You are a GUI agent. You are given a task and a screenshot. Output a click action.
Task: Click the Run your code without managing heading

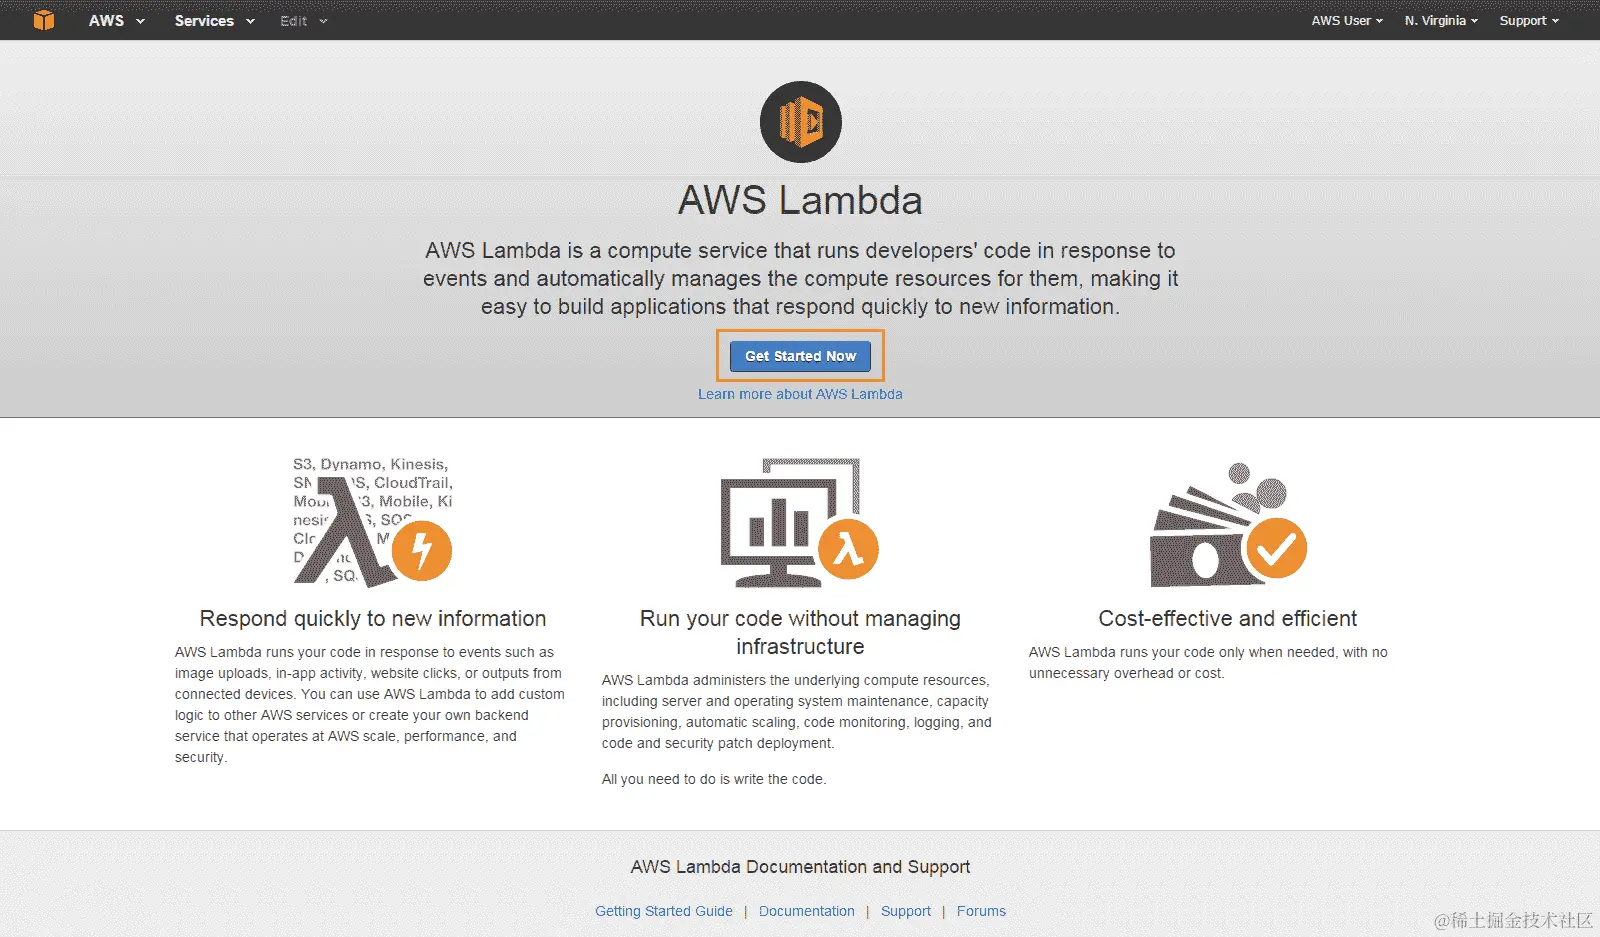(800, 618)
